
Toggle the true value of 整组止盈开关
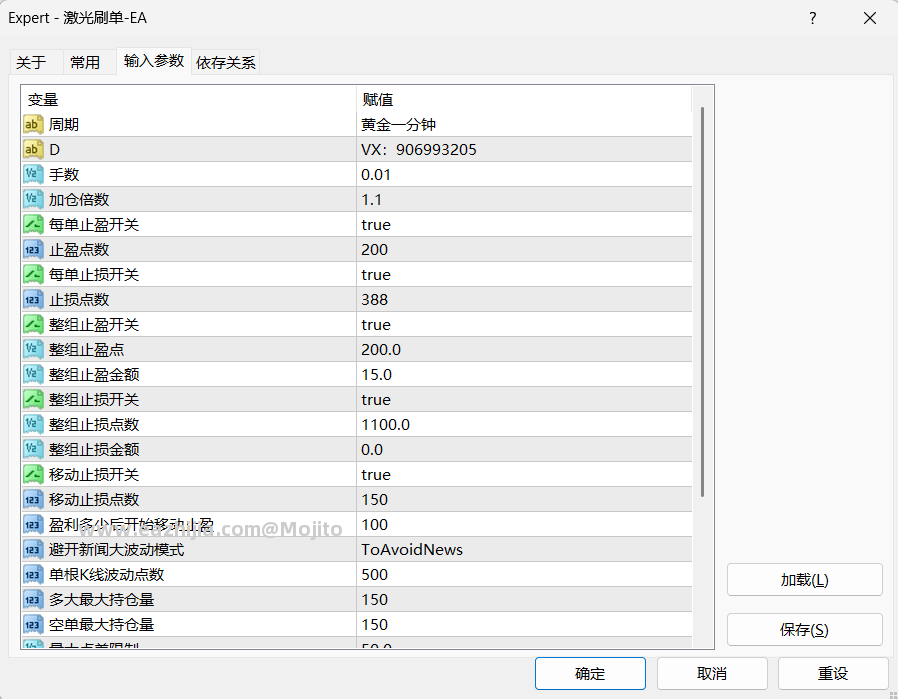point(524,325)
